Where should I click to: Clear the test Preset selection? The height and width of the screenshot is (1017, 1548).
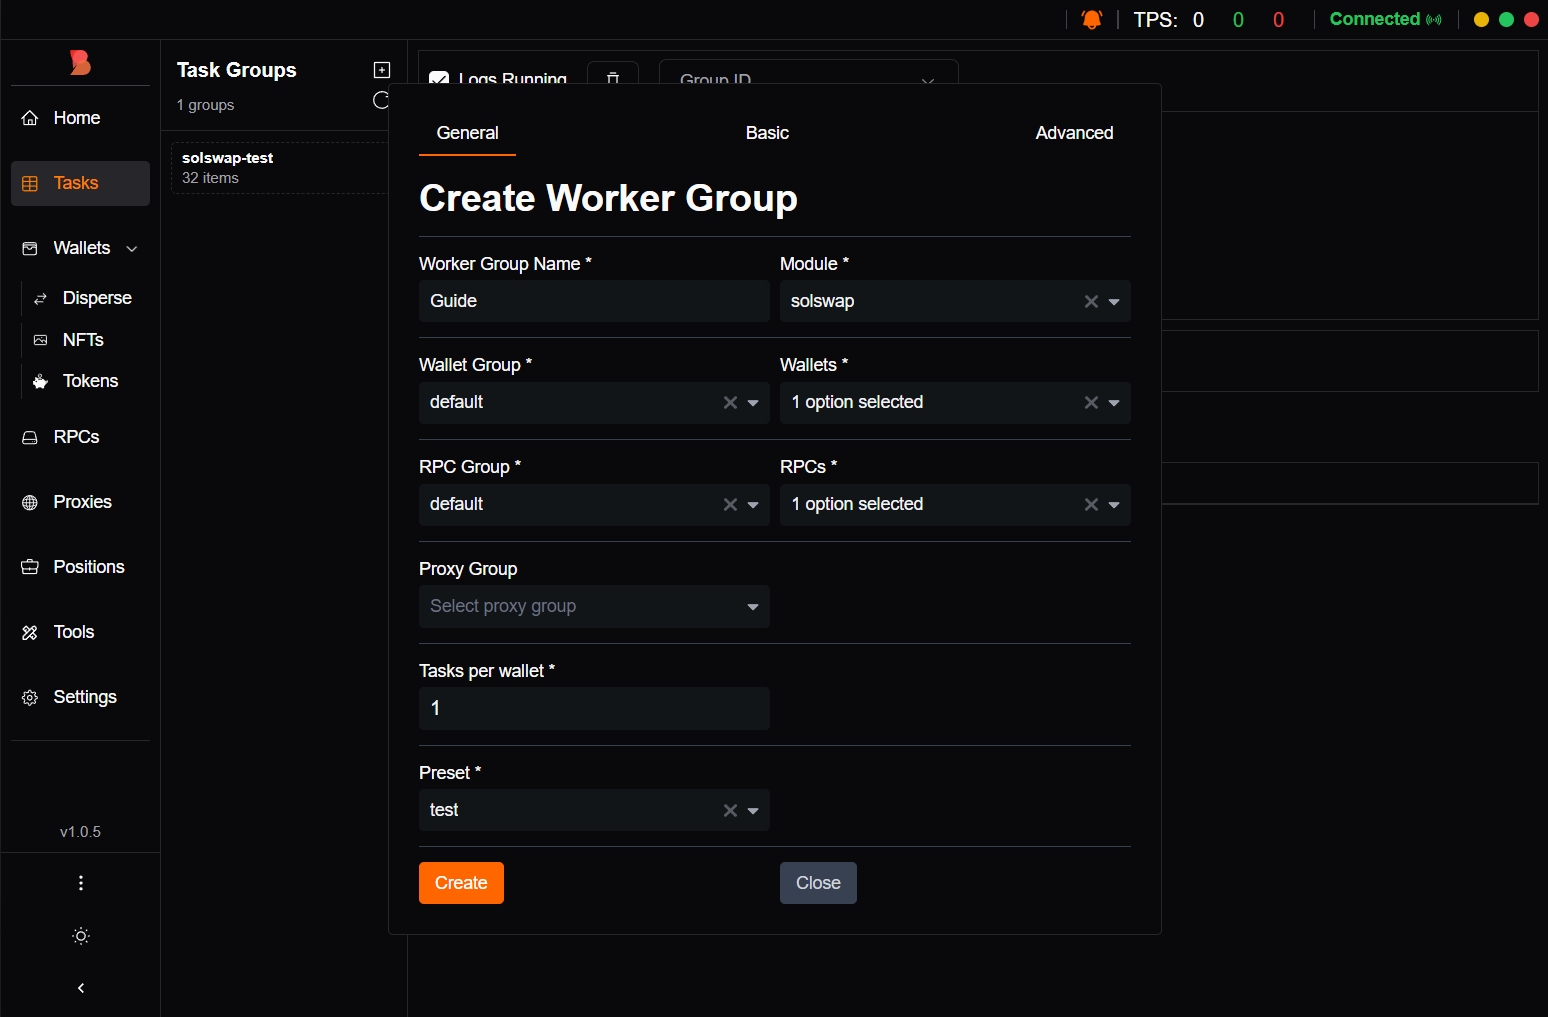730,811
